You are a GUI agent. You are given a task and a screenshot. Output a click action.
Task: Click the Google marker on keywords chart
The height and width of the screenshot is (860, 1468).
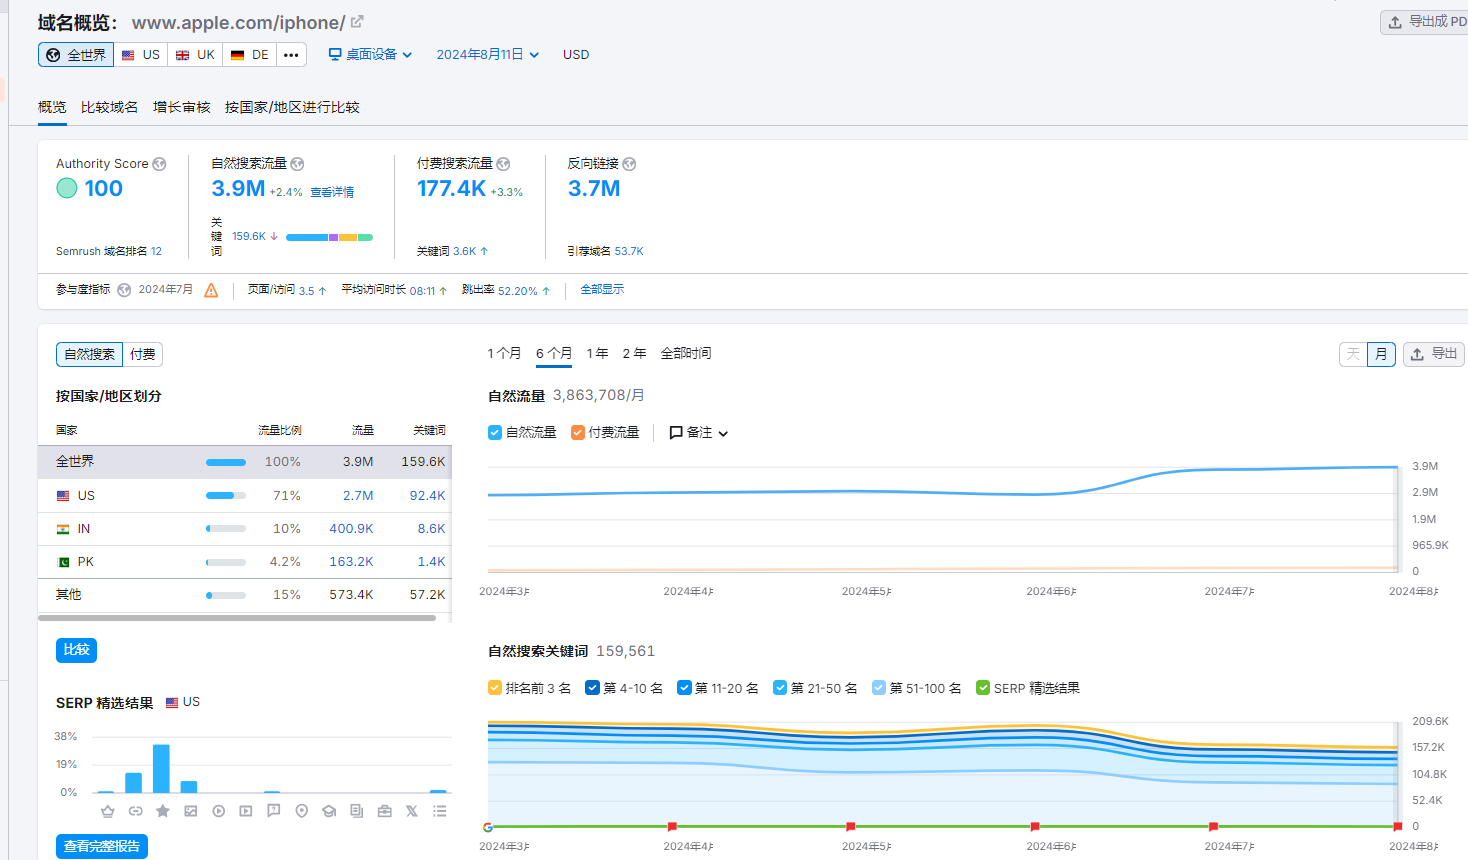tap(488, 827)
